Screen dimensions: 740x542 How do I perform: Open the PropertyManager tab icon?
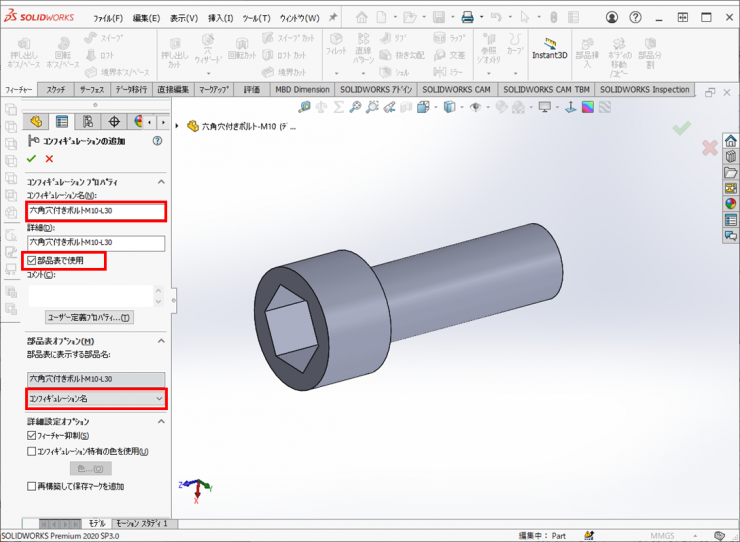point(62,122)
